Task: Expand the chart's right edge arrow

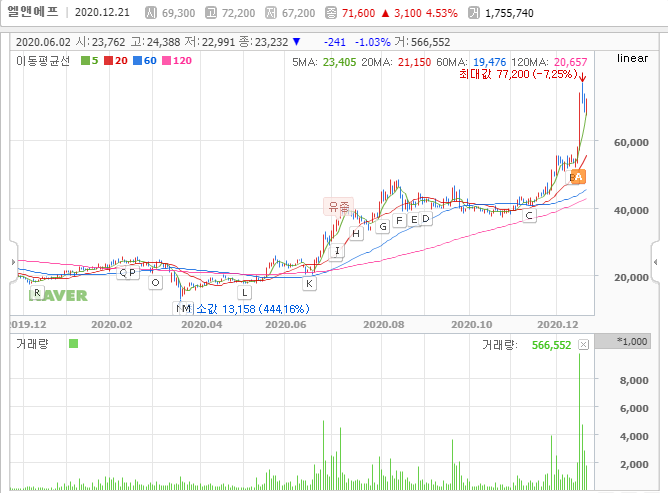Action: click(655, 262)
